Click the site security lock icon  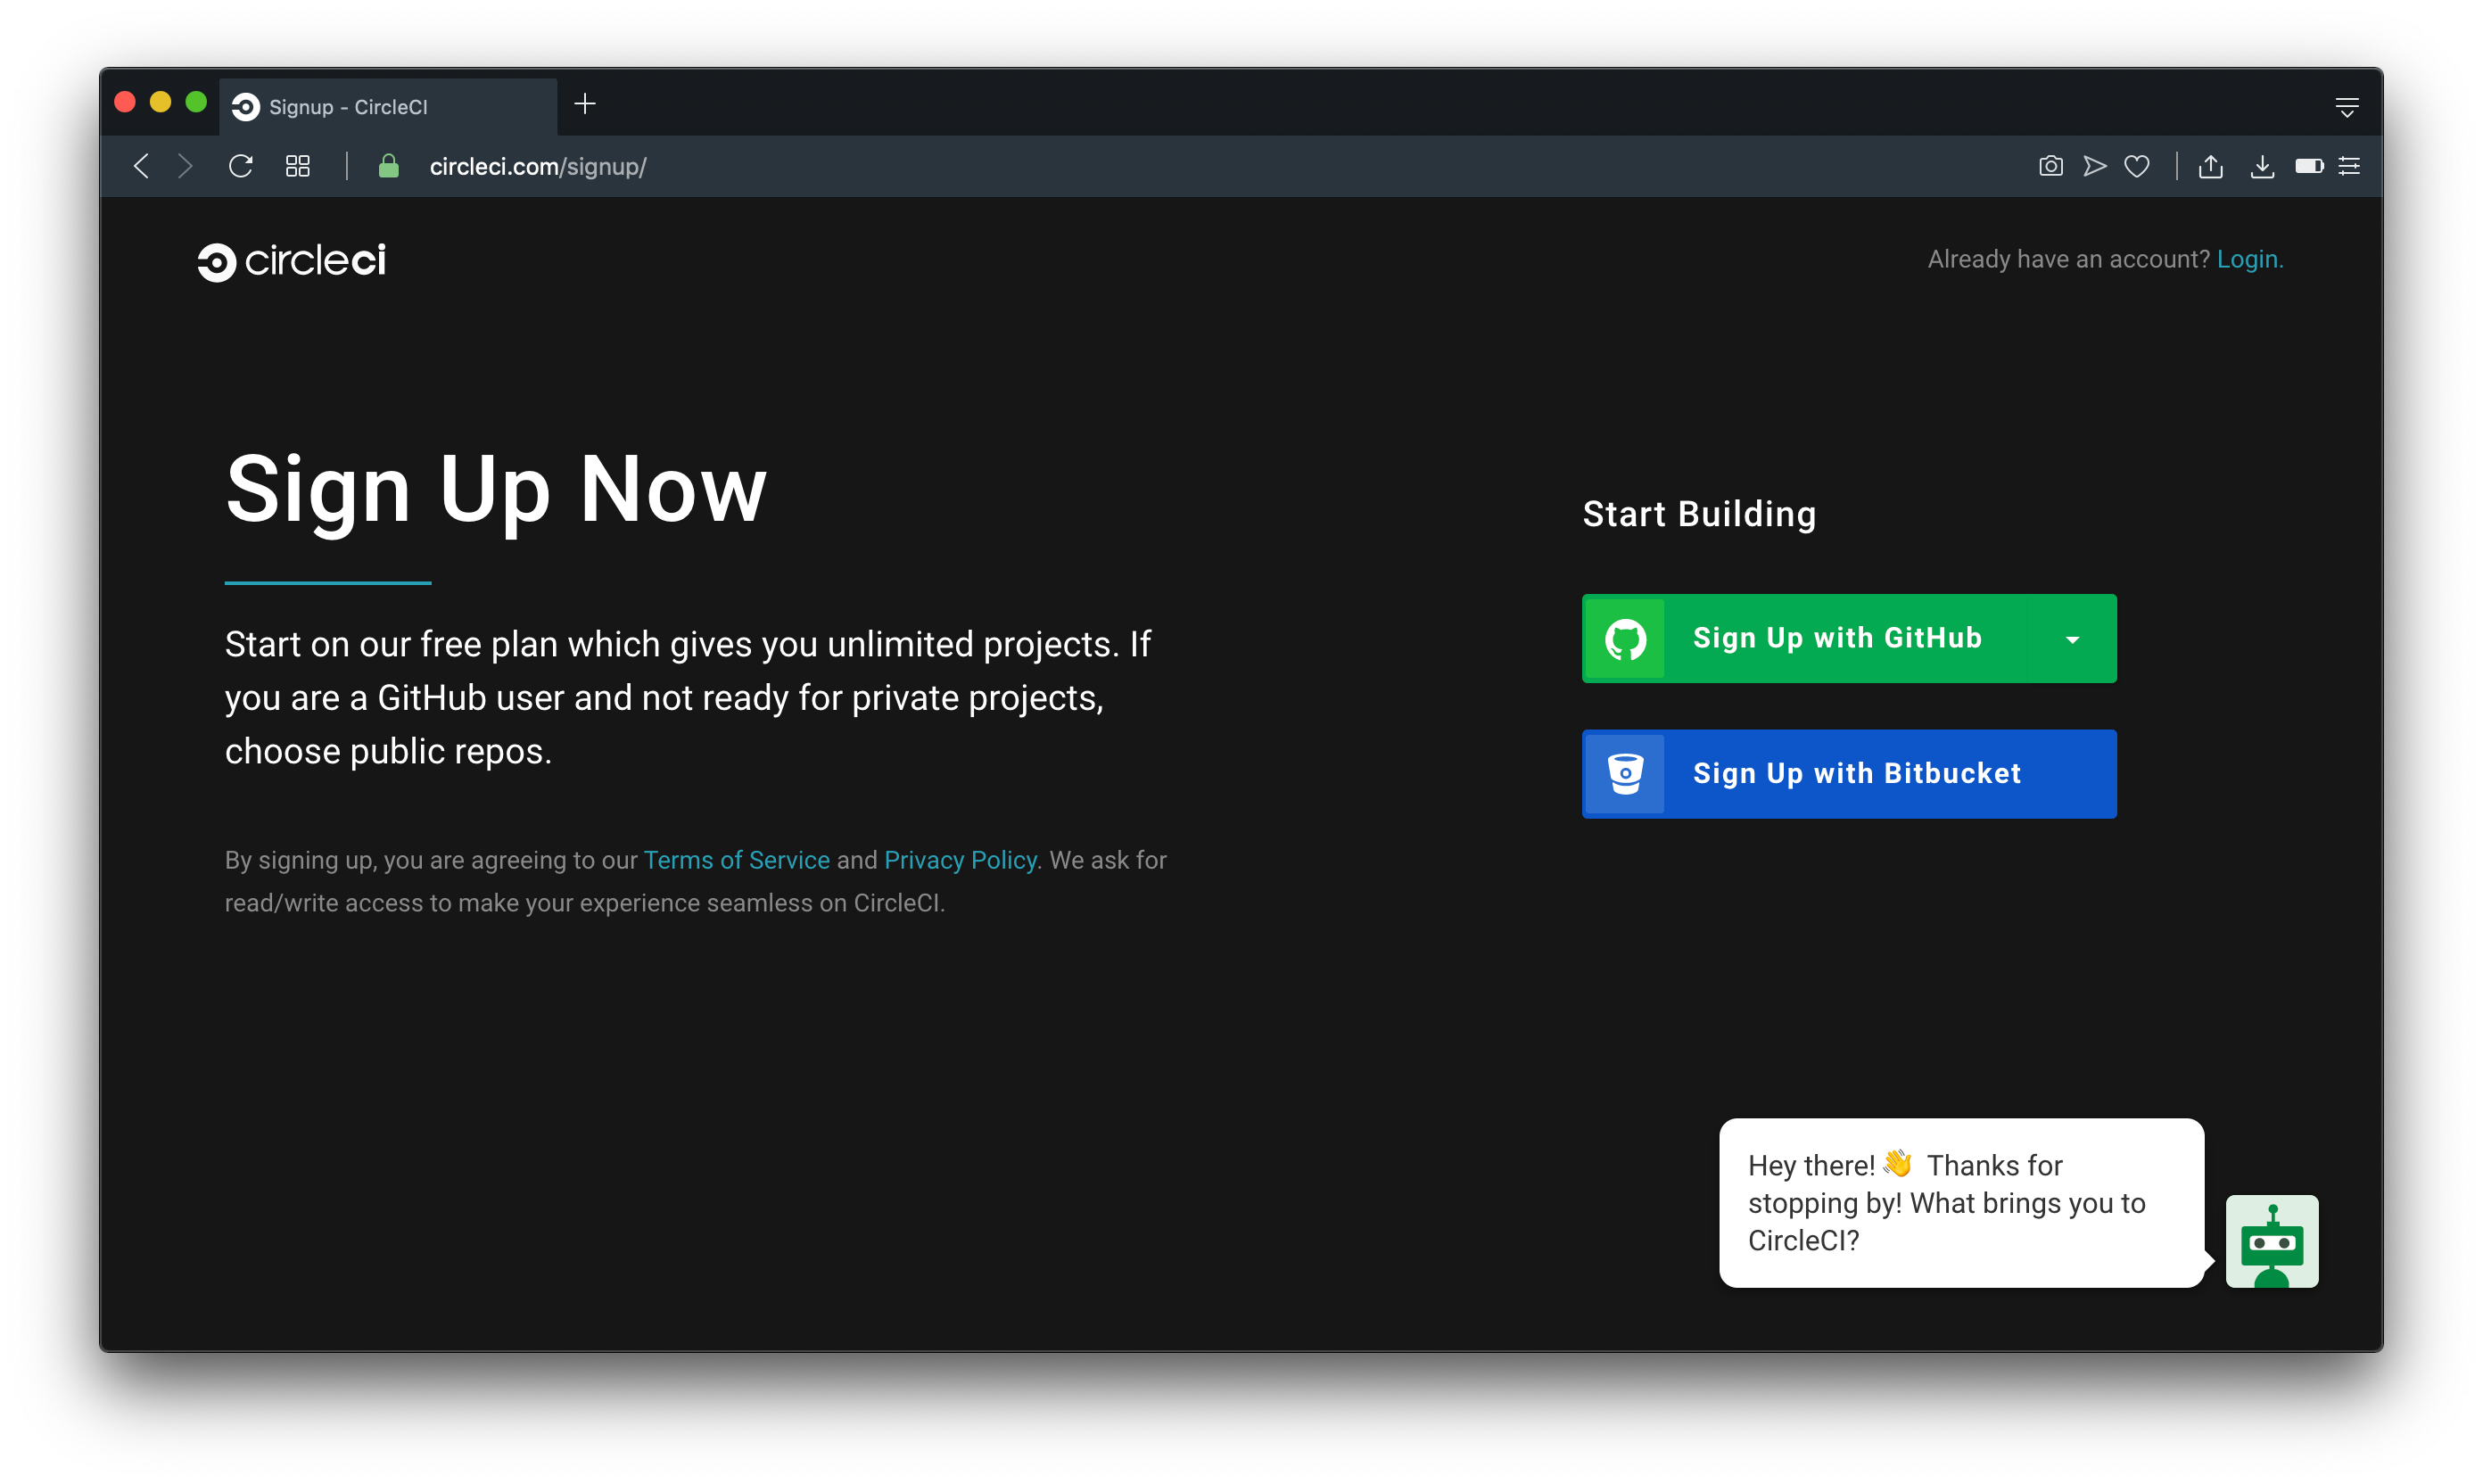389,166
